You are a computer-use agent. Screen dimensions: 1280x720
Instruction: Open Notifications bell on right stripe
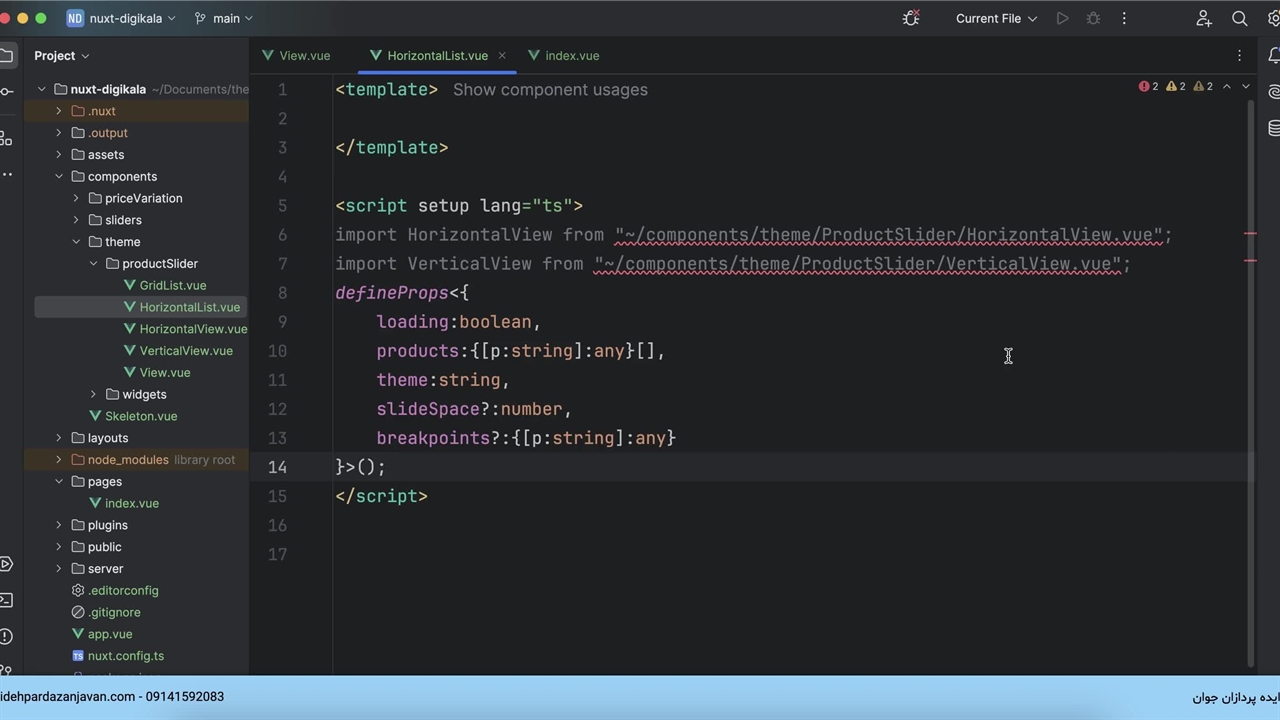tap(1274, 56)
